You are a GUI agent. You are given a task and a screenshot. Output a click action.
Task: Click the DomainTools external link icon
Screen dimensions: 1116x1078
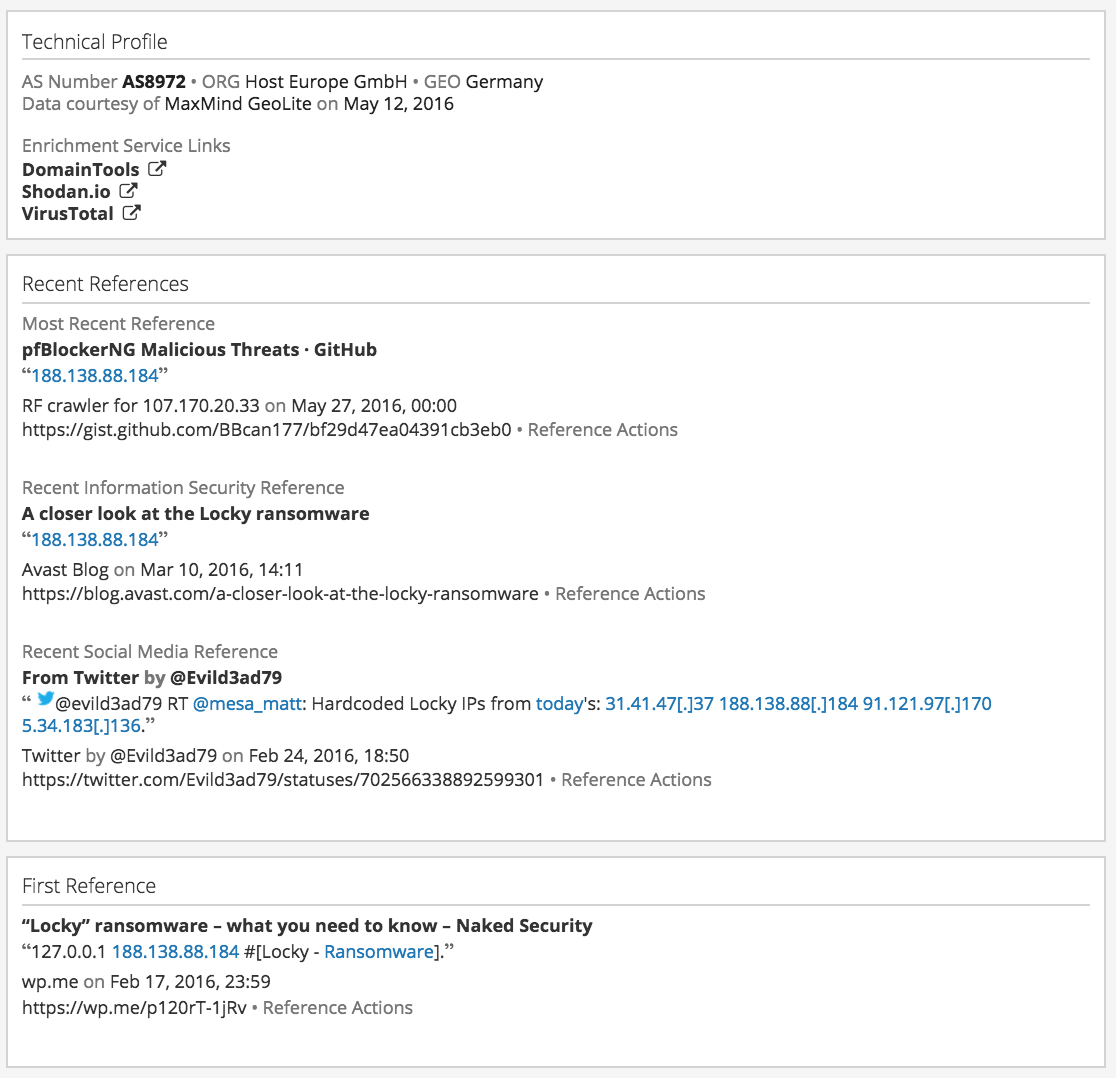(x=157, y=169)
